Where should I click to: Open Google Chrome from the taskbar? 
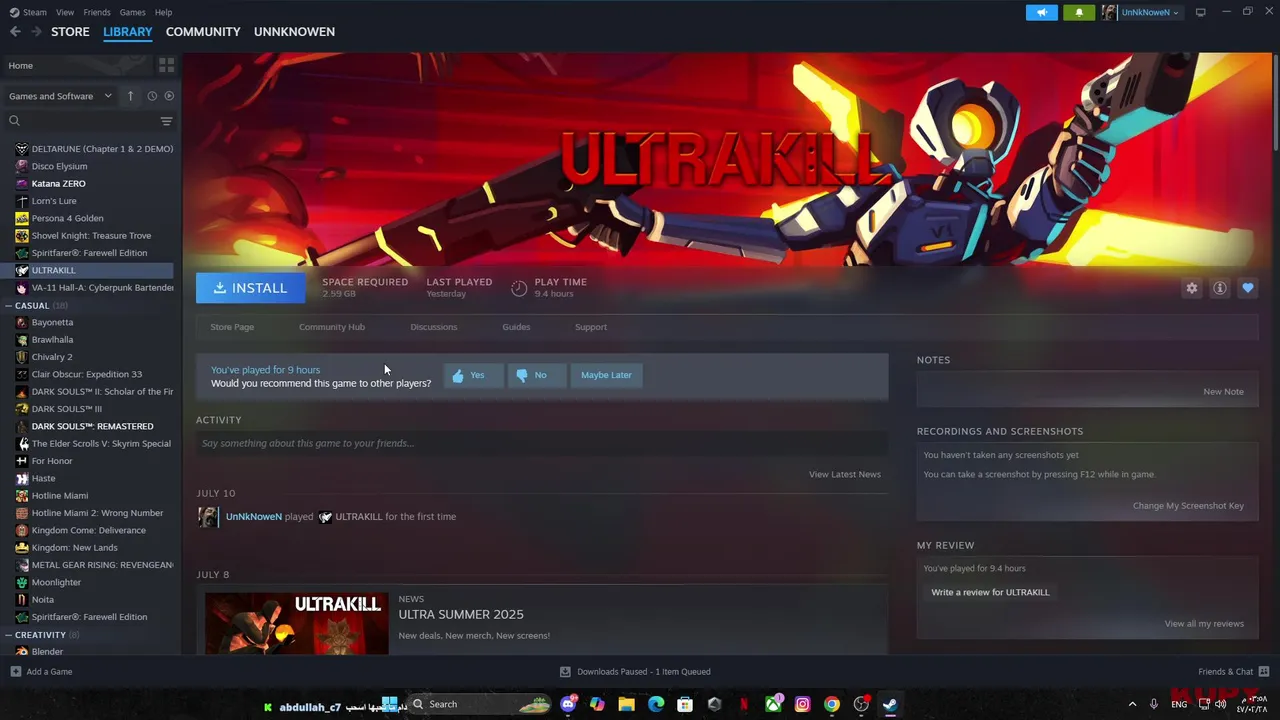click(831, 704)
